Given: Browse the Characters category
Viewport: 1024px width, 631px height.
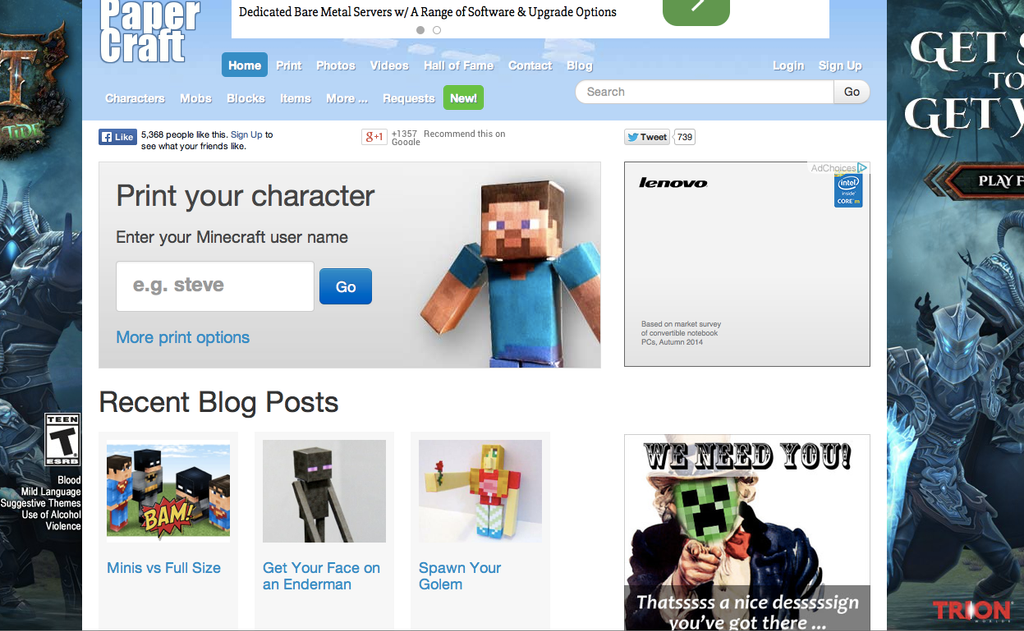Looking at the screenshot, I should pyautogui.click(x=135, y=98).
